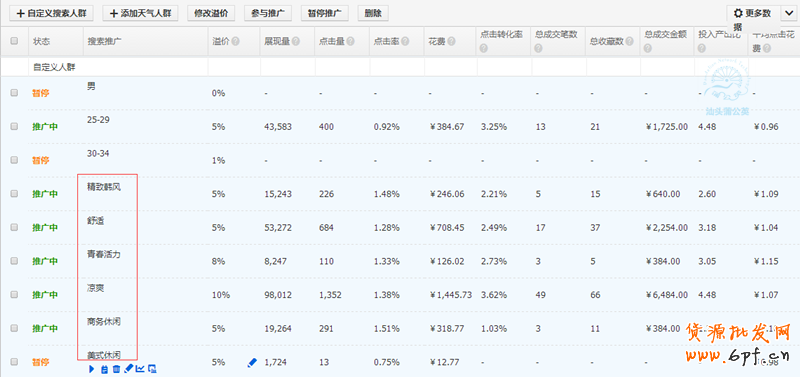The width and height of the screenshot is (800, 377).
Task: Check the box for the 精致韩风 row
Action: 14,193
